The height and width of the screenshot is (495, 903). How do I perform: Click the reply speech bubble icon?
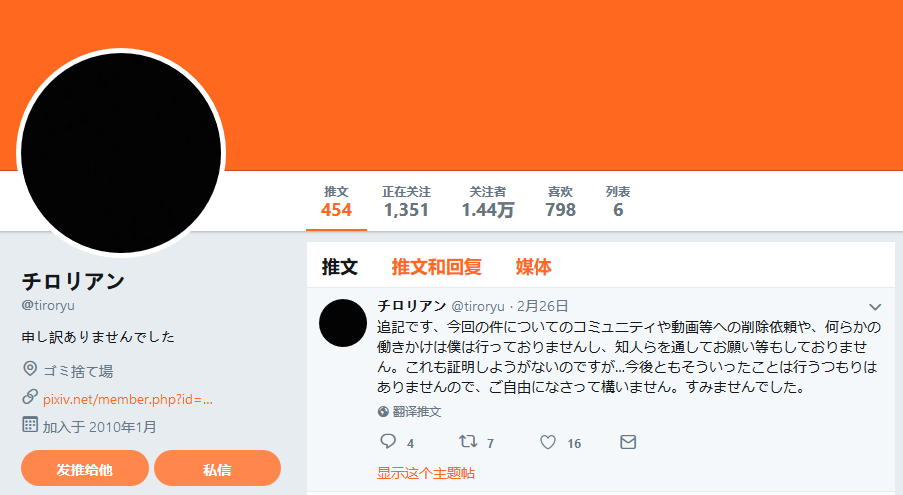(388, 441)
